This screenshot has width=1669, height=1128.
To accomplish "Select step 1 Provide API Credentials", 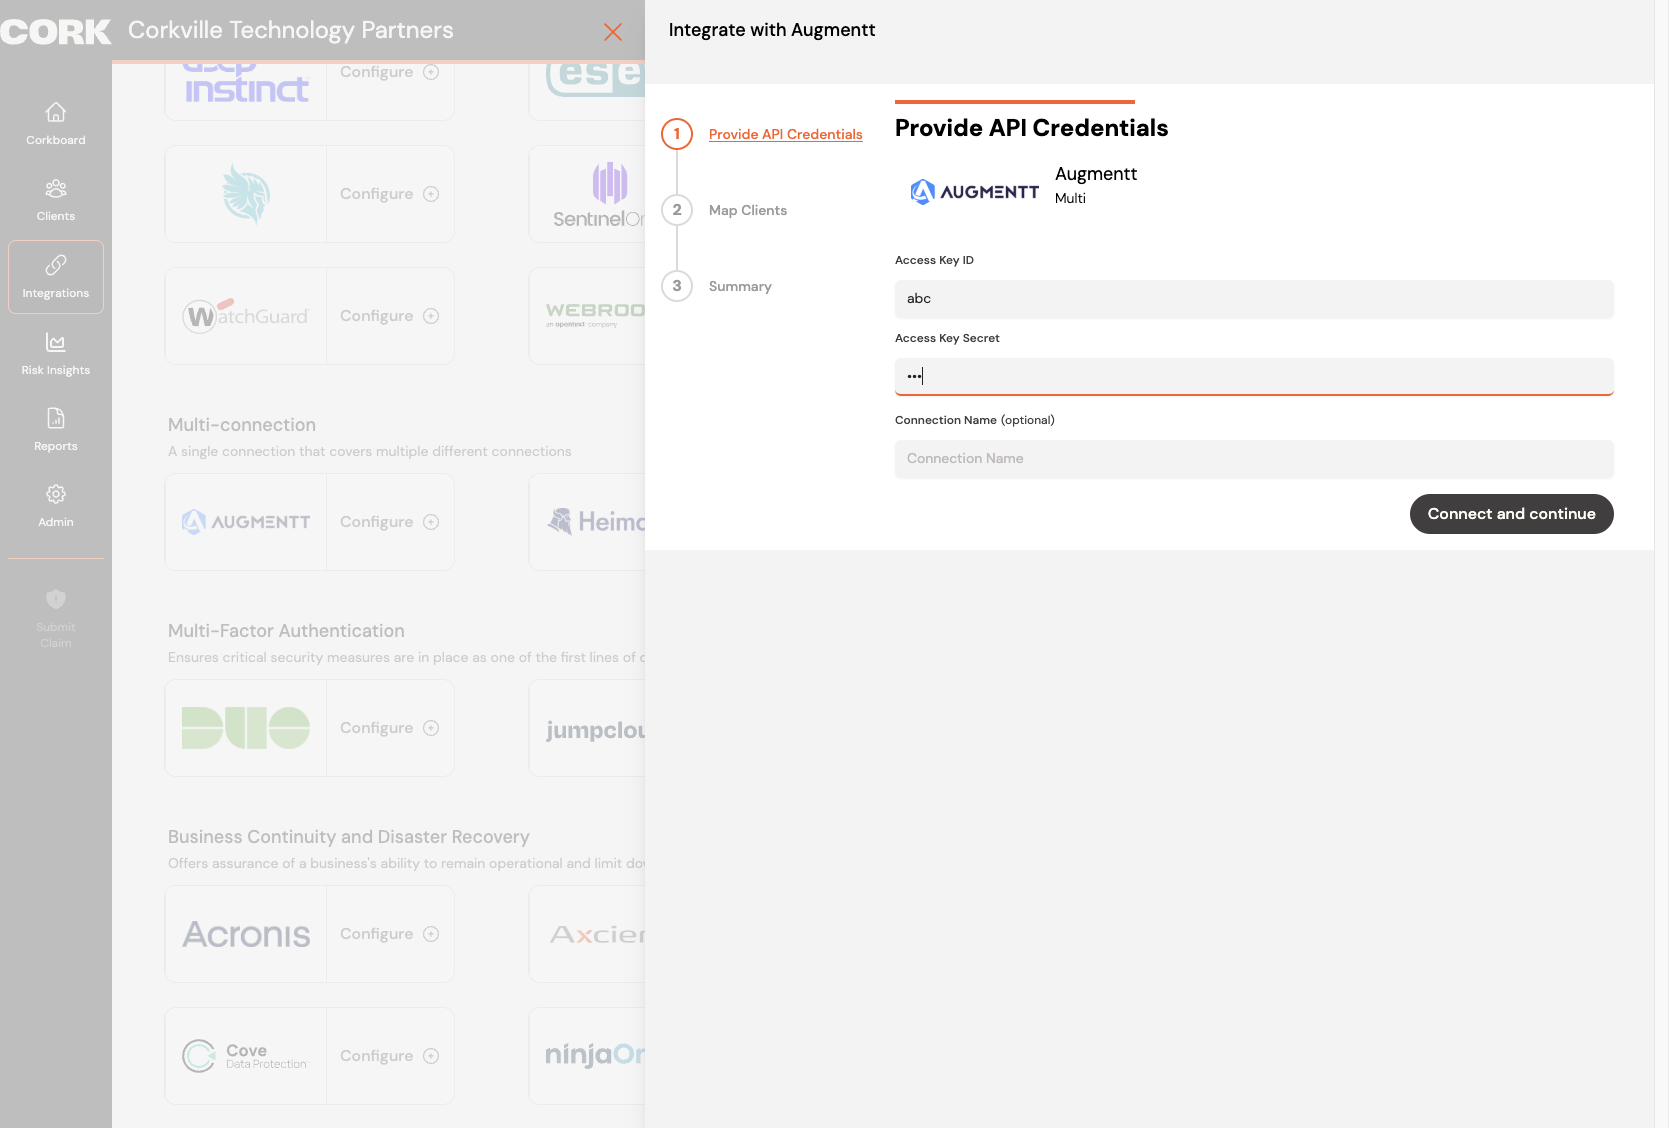I will pos(785,134).
